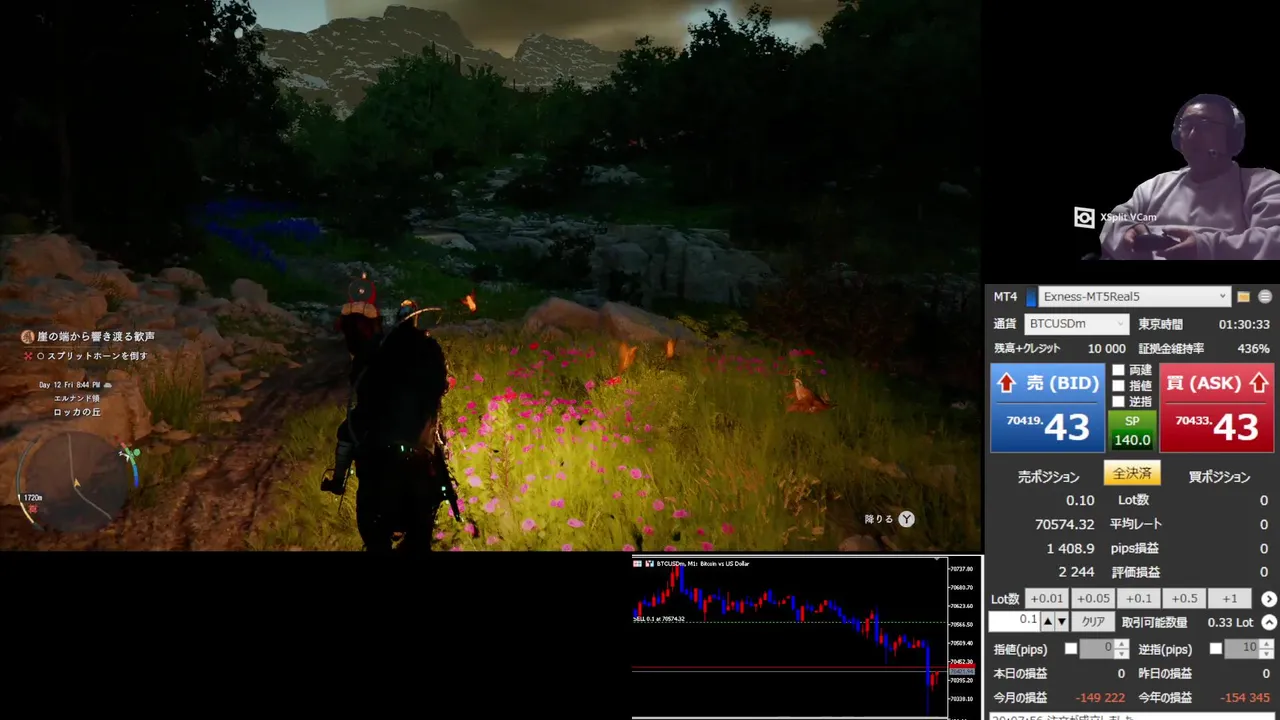Increment the 指値(pips) spinner value
1280x720 pixels.
point(1122,644)
